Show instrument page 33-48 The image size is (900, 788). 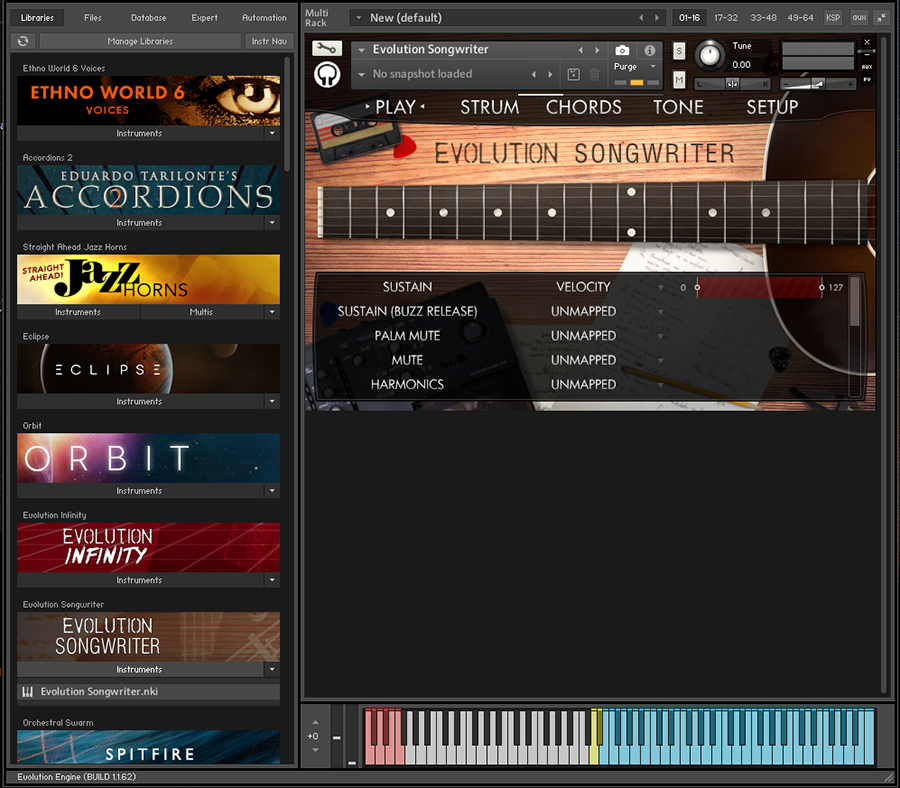[763, 18]
